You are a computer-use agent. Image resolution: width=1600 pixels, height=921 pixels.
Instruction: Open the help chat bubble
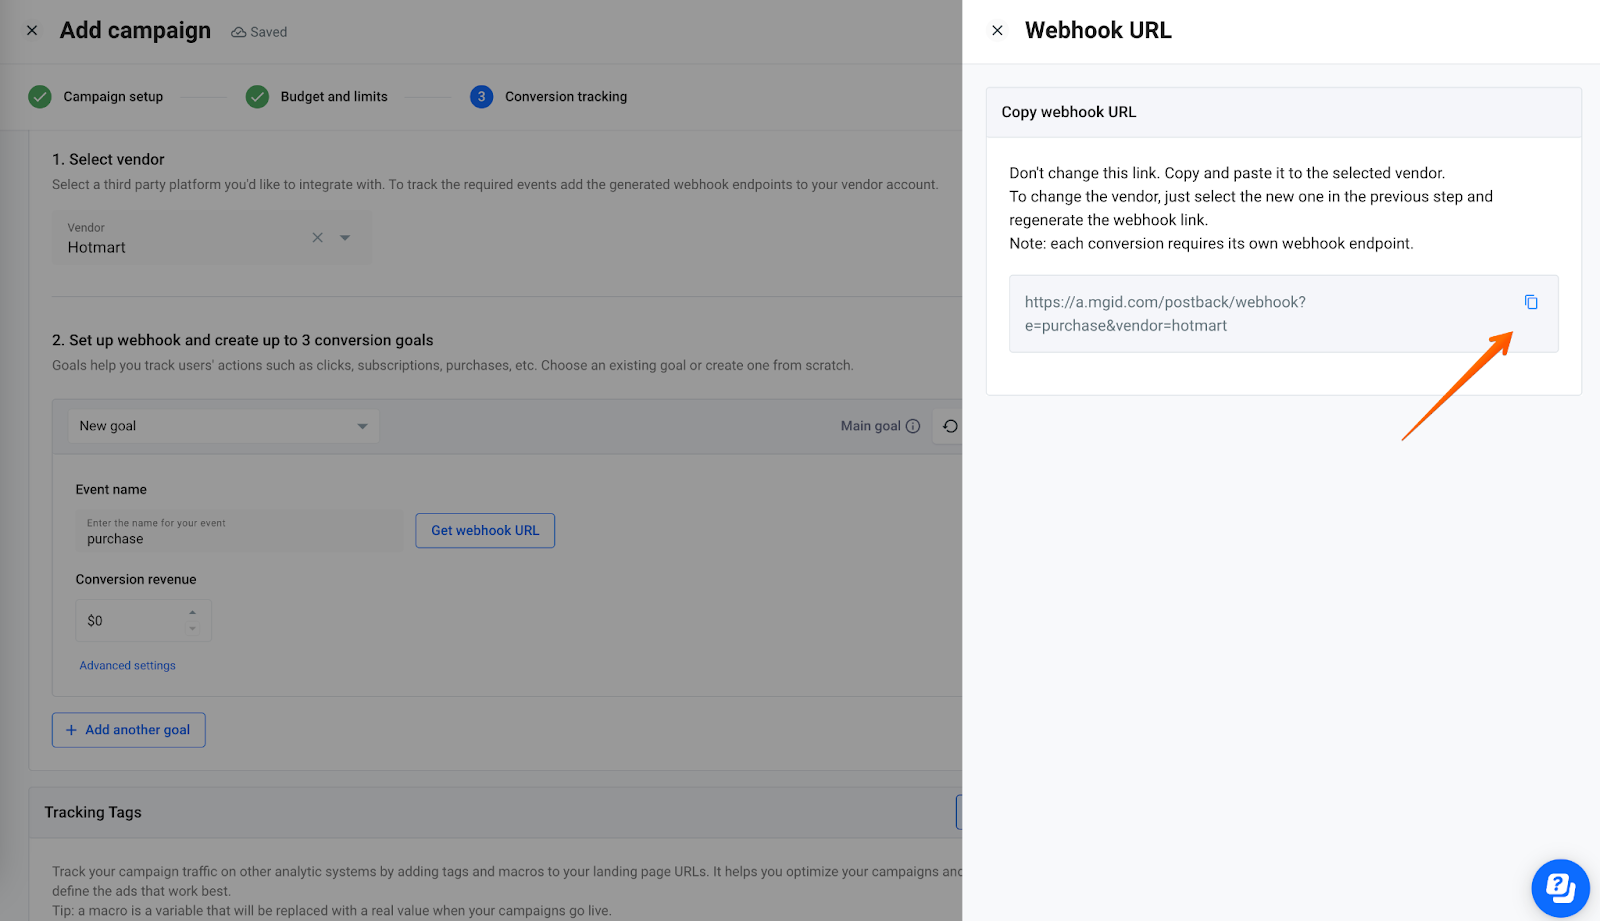1560,887
